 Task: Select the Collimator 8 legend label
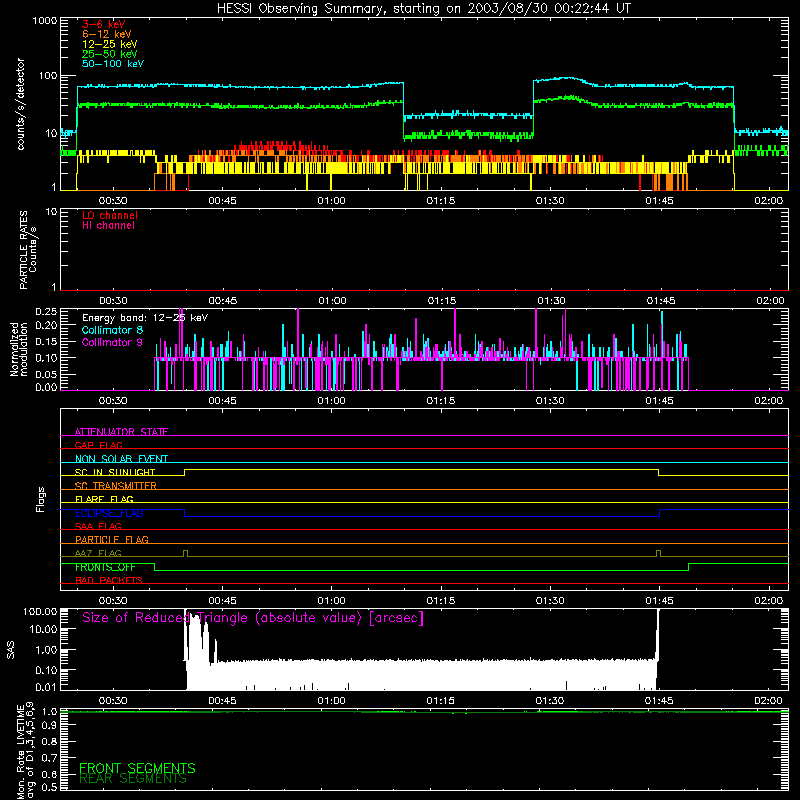coord(112,330)
